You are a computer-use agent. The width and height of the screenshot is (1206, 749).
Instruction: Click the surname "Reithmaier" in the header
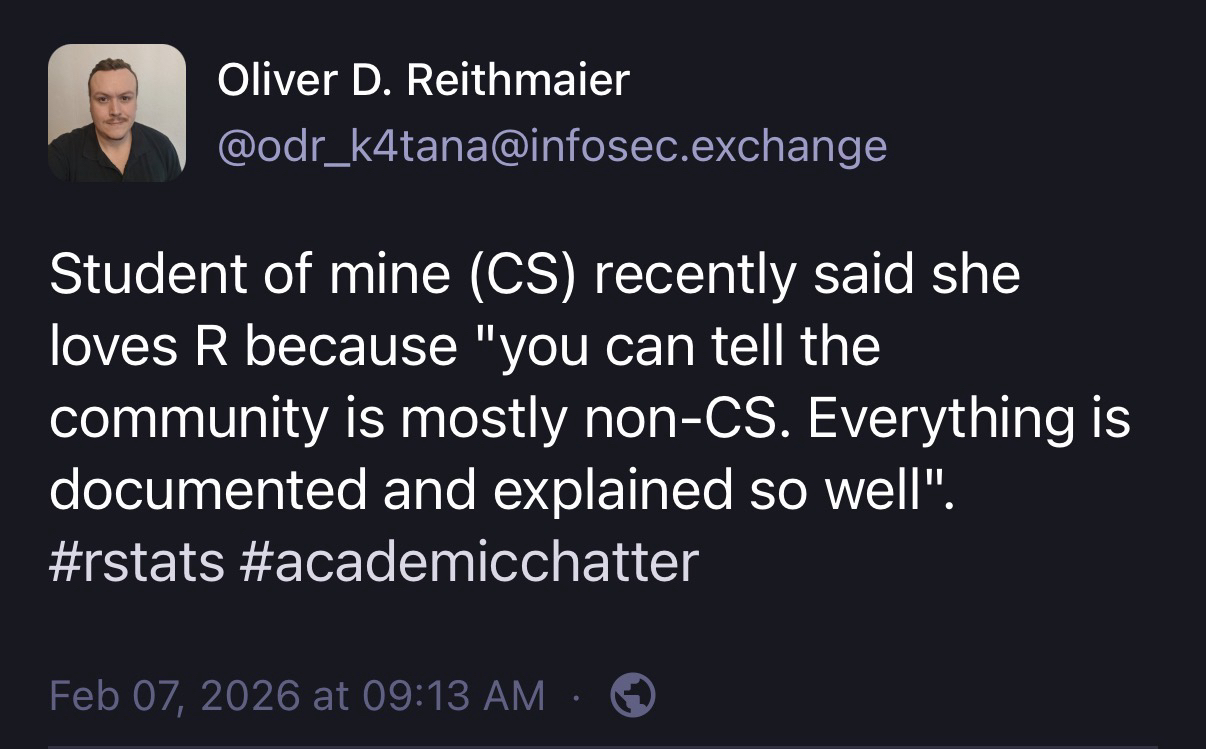tap(518, 80)
